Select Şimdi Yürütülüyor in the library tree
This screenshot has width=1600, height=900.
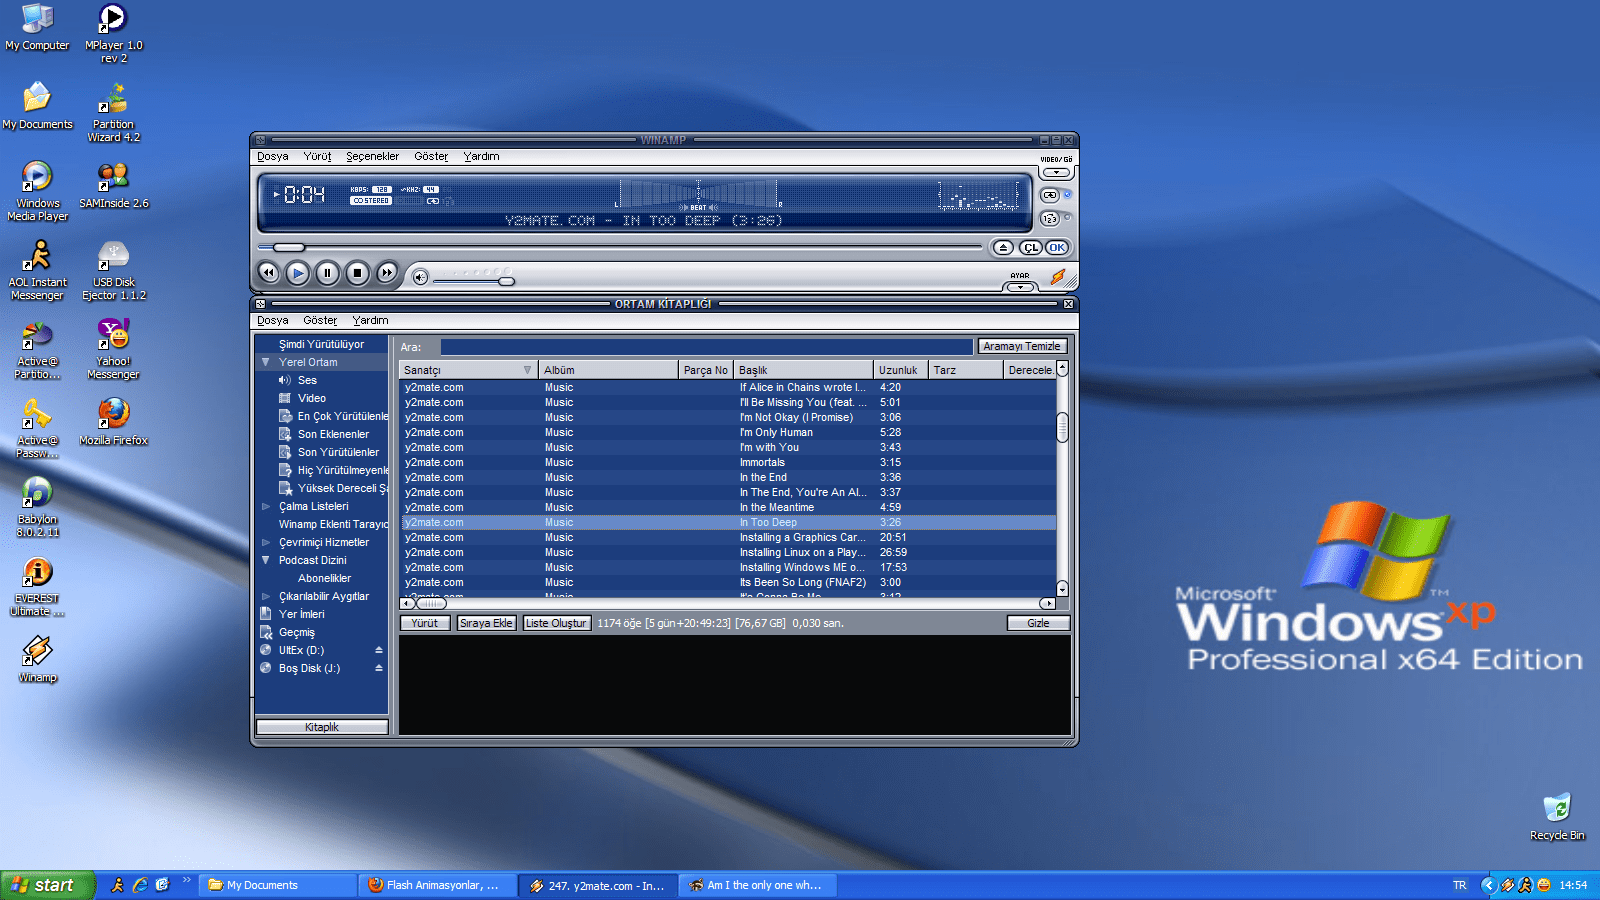point(321,344)
